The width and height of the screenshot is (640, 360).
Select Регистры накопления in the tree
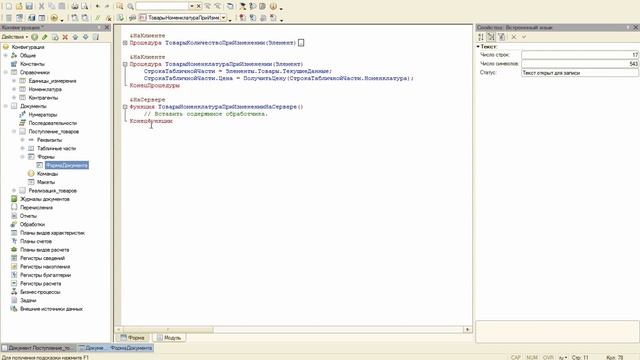pos(45,267)
